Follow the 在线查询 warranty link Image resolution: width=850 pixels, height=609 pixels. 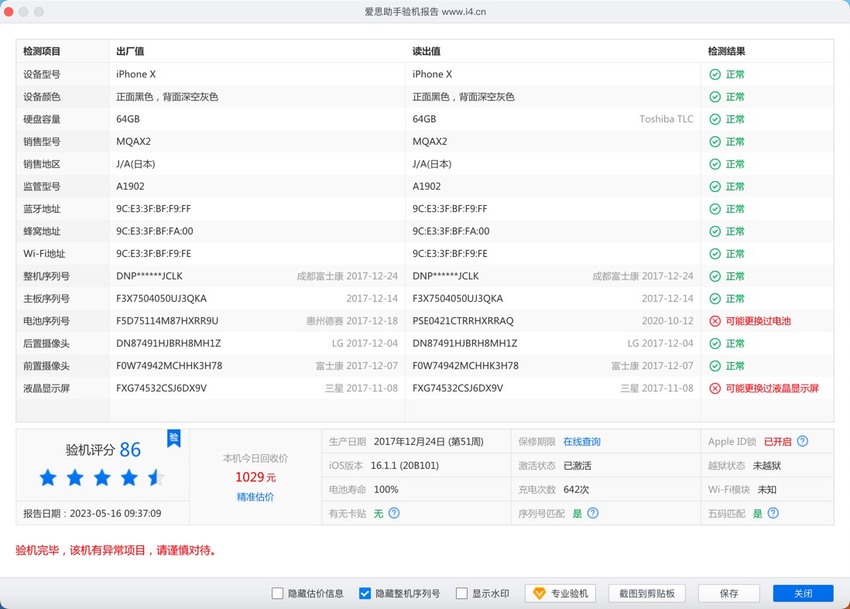[582, 441]
